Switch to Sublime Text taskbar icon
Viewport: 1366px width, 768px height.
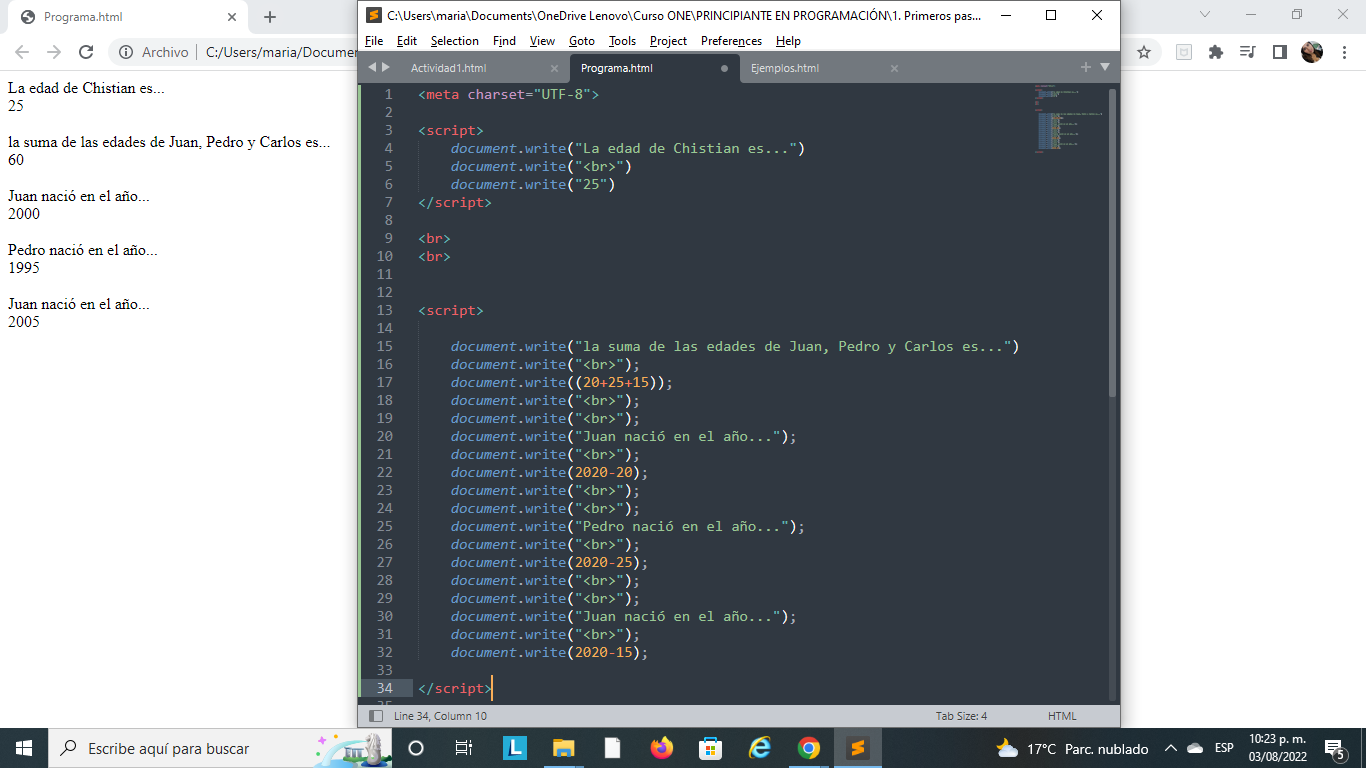tap(857, 748)
